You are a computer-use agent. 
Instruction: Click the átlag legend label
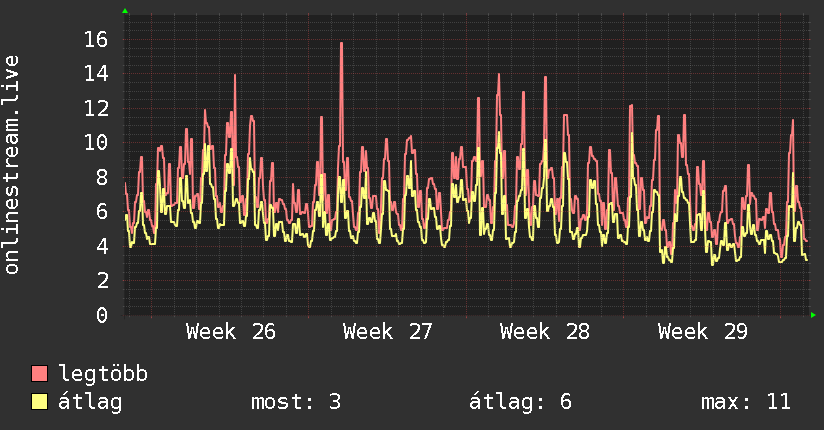pos(90,402)
